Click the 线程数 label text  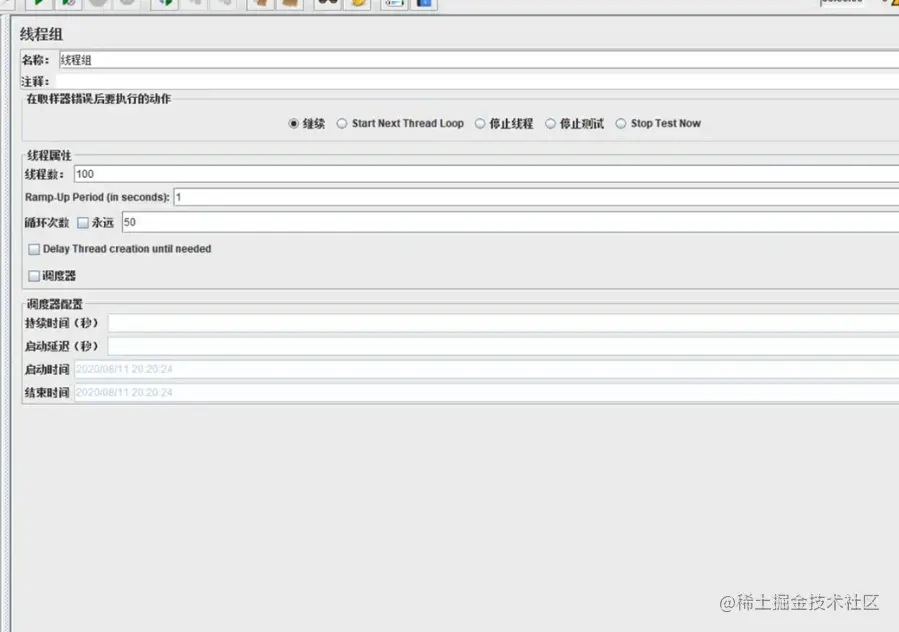tap(44, 174)
